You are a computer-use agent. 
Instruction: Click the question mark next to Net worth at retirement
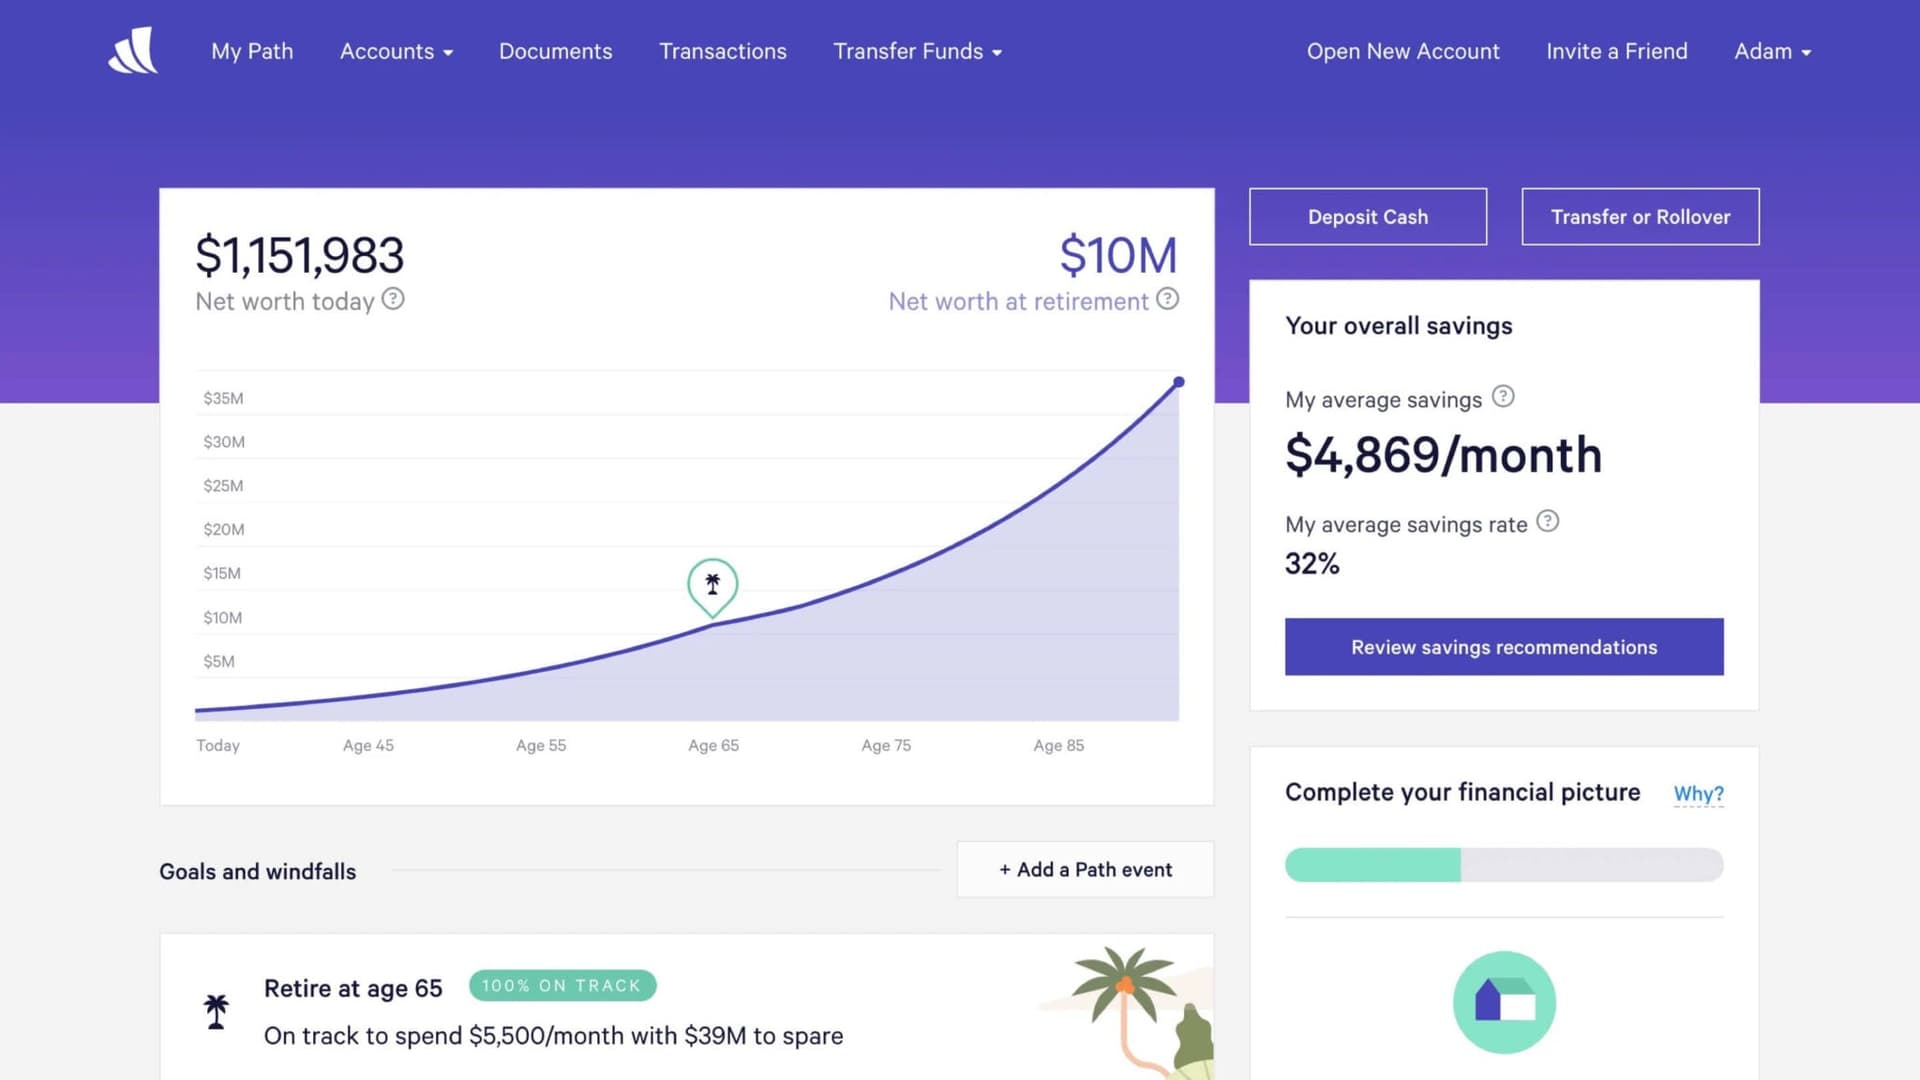pos(1166,297)
